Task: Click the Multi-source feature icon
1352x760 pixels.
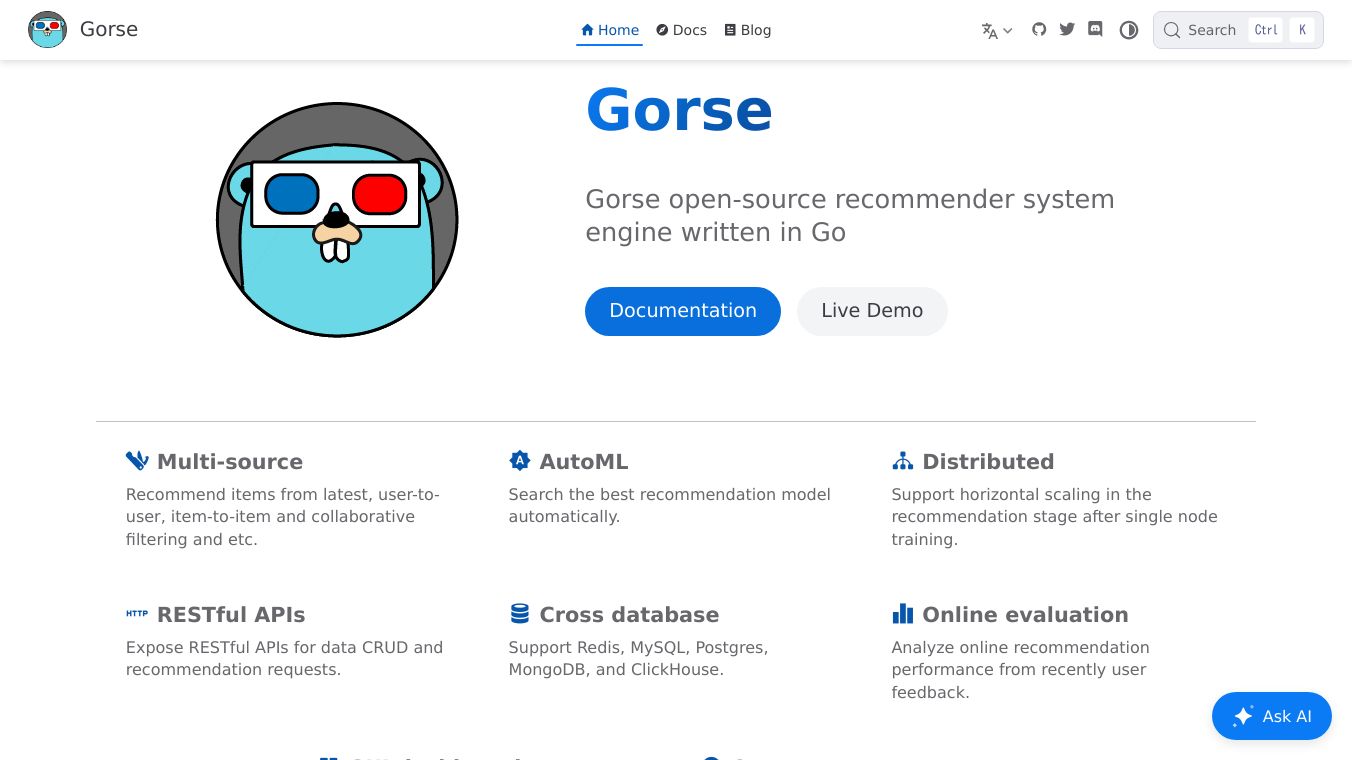Action: click(137, 461)
